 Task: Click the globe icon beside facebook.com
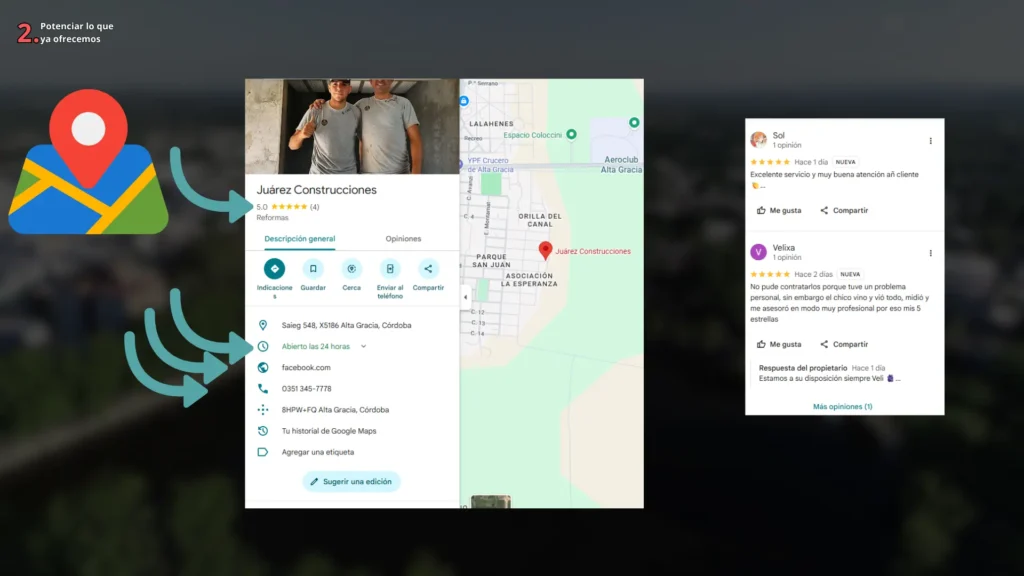[263, 367]
